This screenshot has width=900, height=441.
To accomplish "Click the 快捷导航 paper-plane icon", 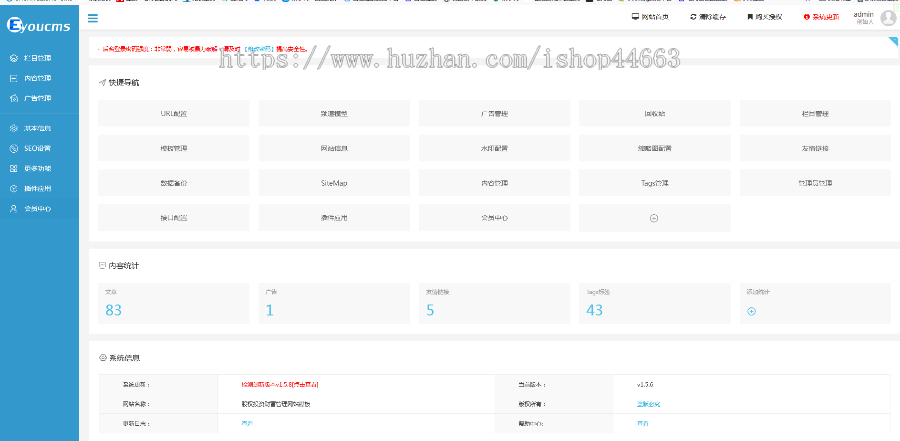I will (103, 83).
